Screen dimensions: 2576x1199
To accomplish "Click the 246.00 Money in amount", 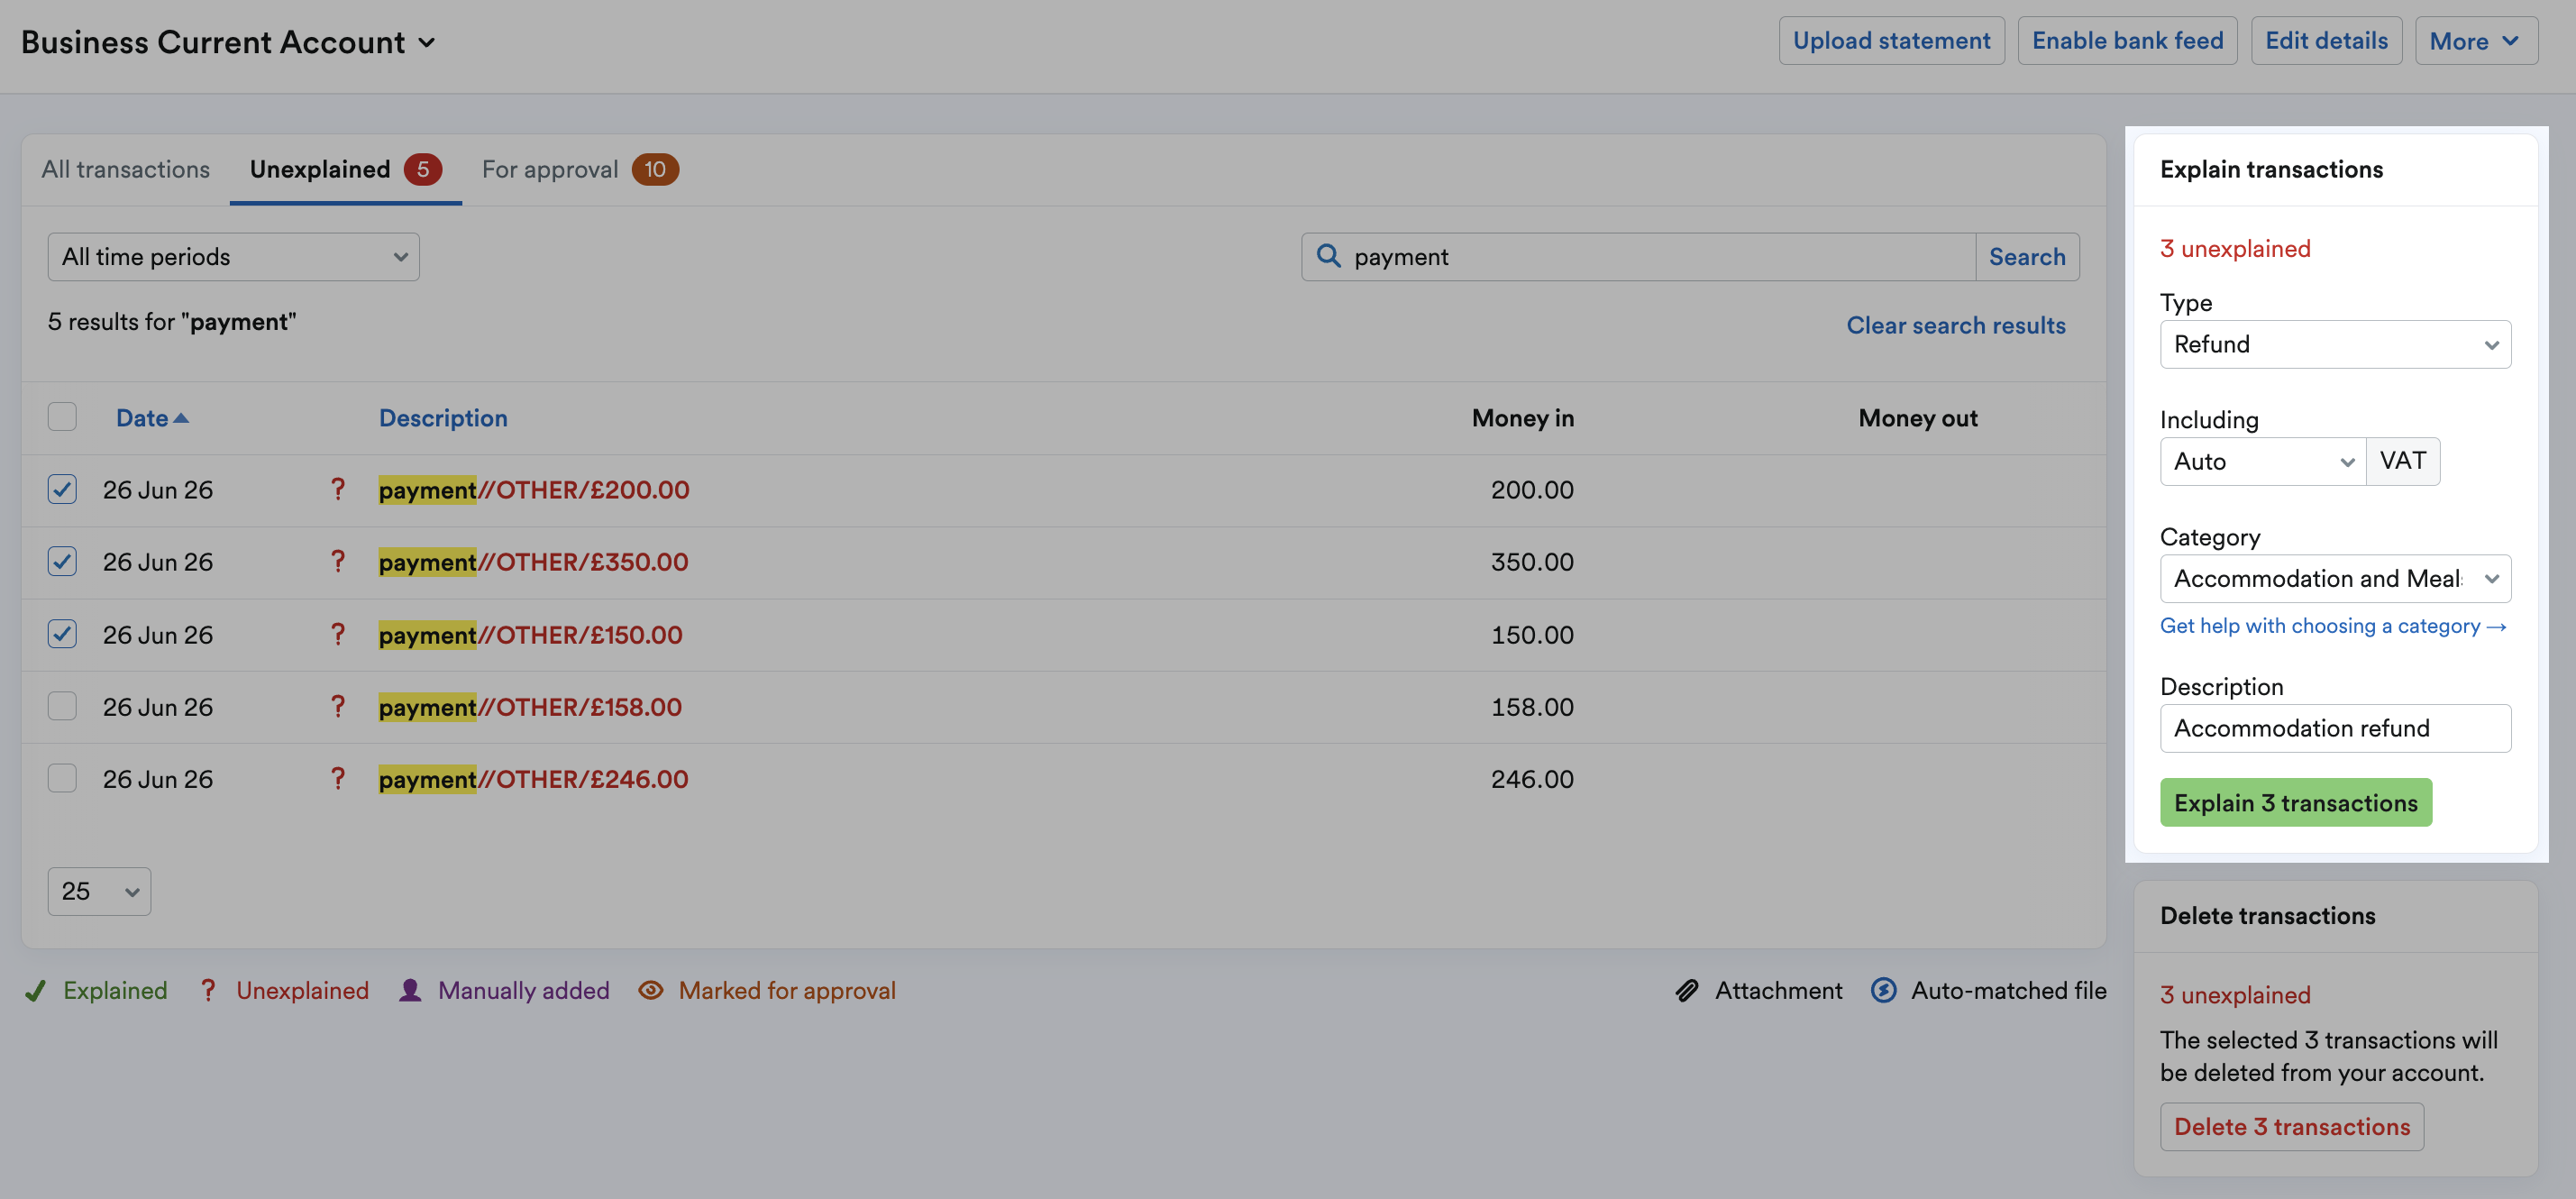I will click(x=1532, y=779).
